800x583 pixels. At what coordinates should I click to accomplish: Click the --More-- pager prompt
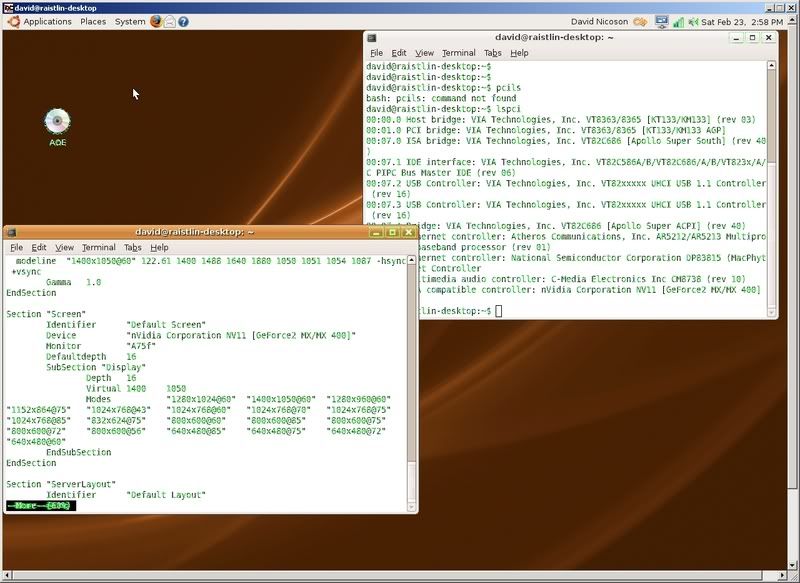(41, 505)
